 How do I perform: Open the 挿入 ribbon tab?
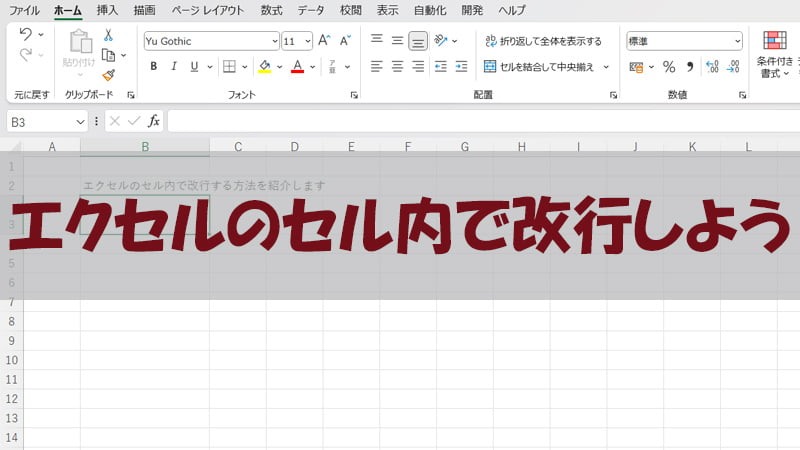point(107,10)
